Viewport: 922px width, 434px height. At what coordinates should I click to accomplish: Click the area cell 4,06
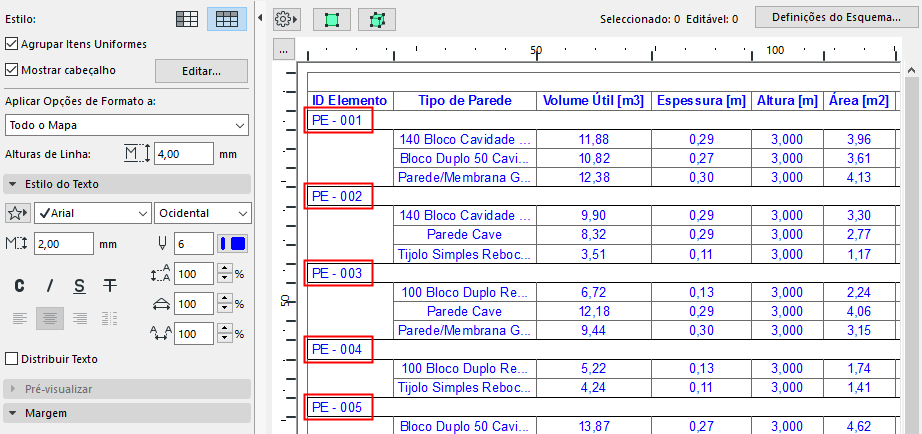(x=859, y=311)
